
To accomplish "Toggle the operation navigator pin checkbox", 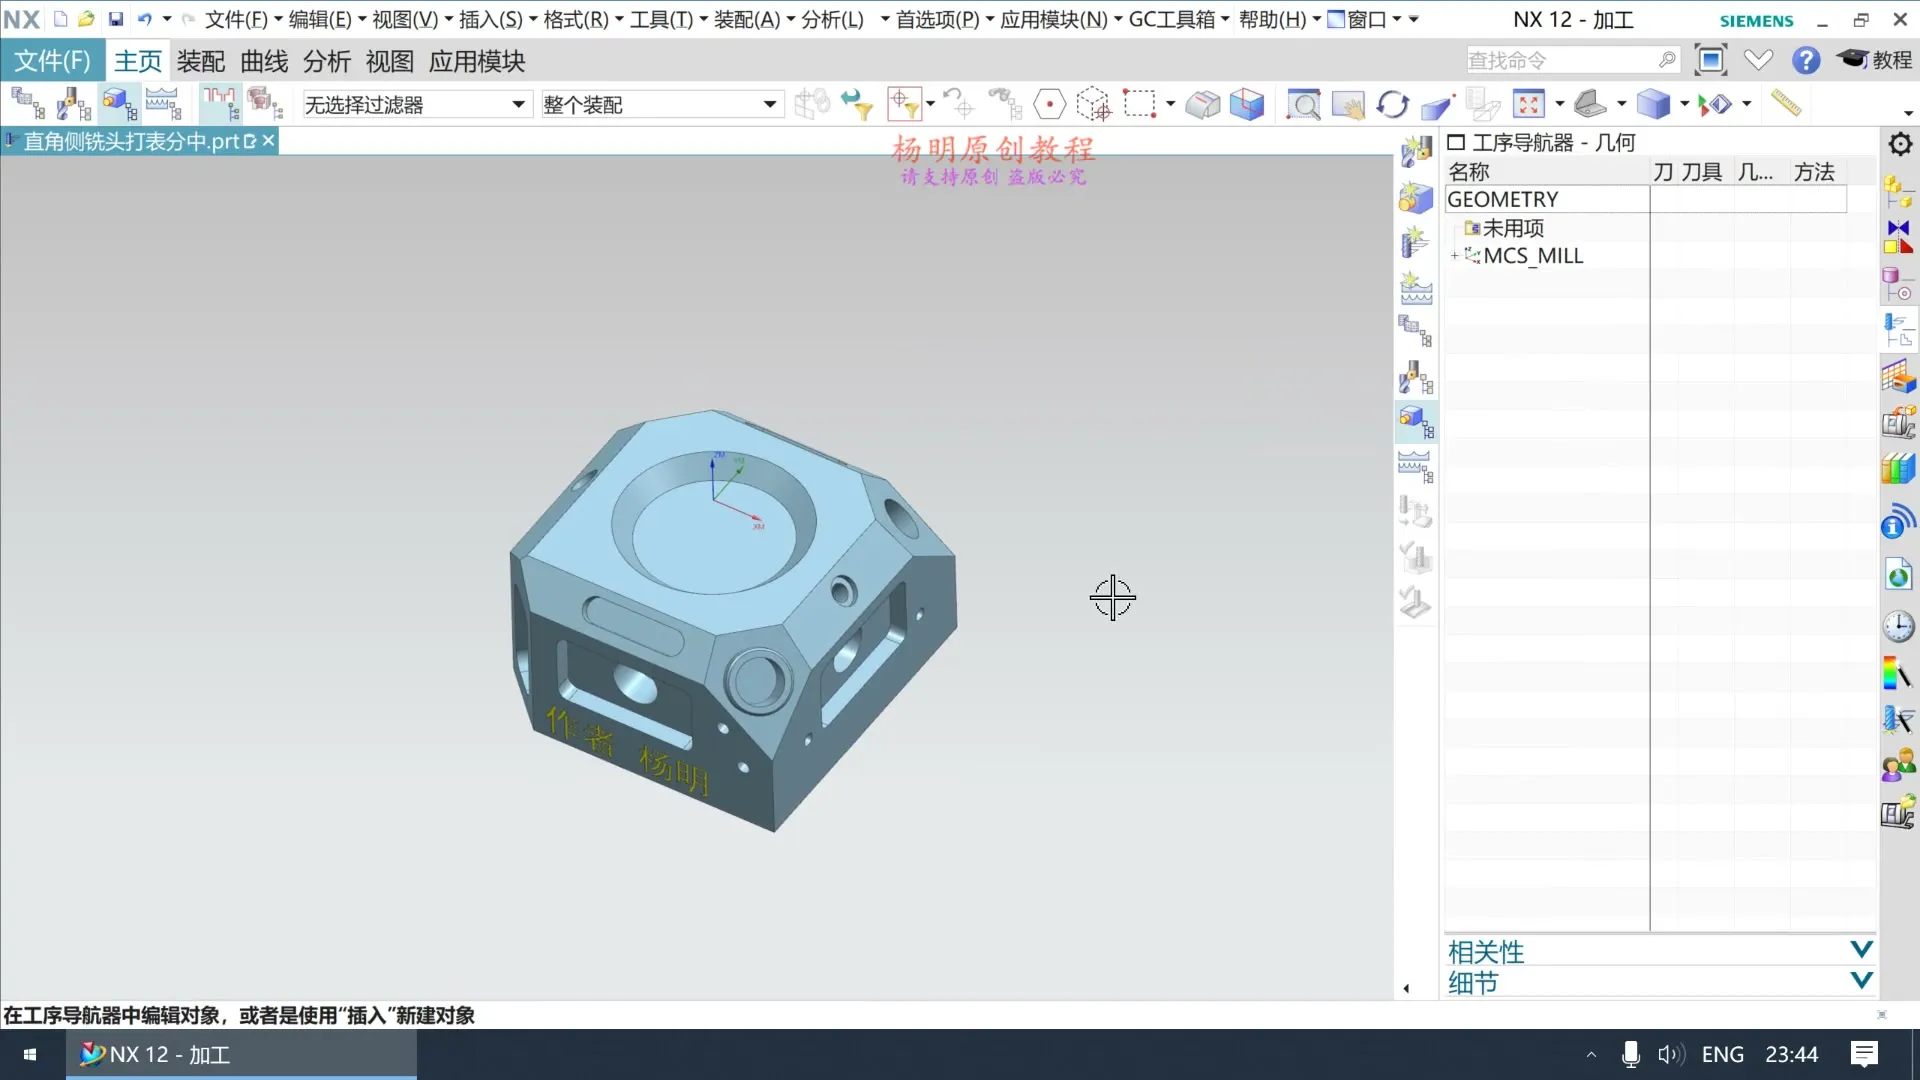I will pos(1456,143).
